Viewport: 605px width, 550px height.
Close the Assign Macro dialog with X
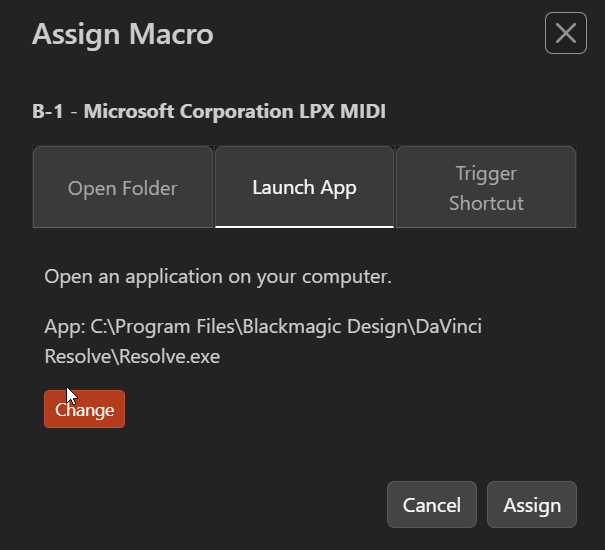[x=565, y=33]
